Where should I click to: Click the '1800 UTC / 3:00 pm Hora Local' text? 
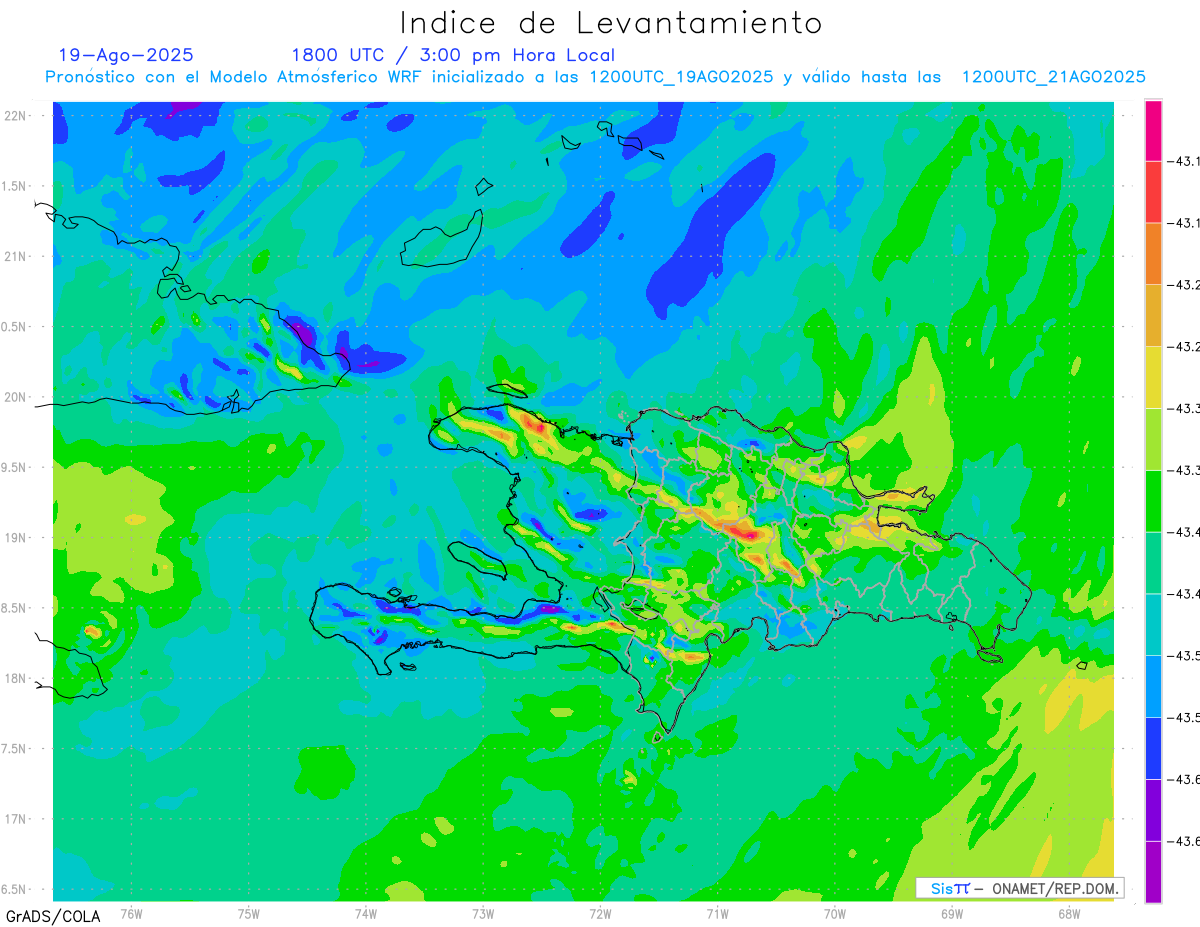(453, 55)
